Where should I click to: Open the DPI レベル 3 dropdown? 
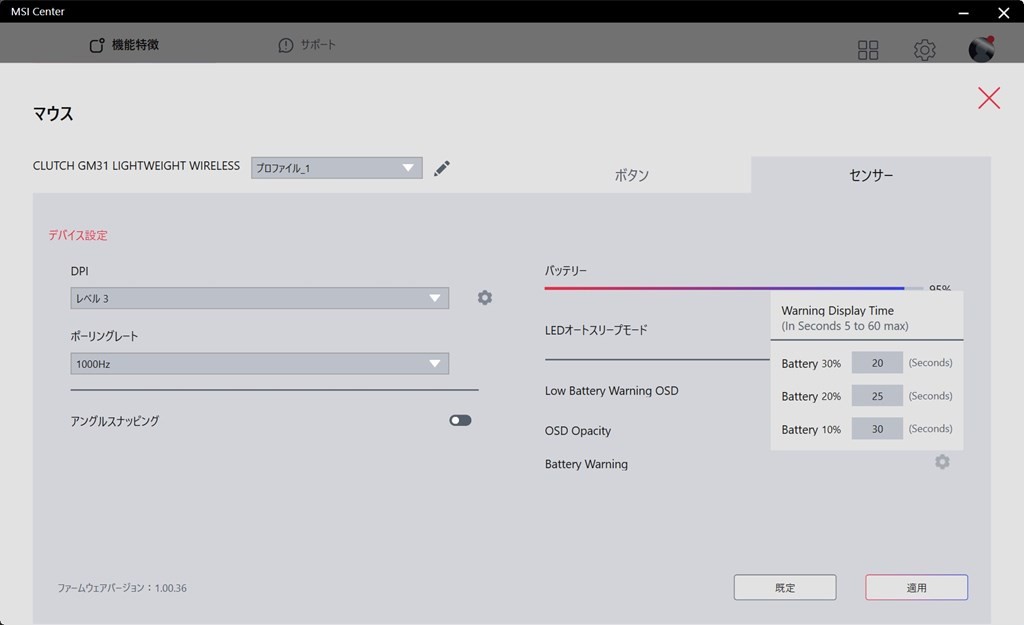point(259,298)
